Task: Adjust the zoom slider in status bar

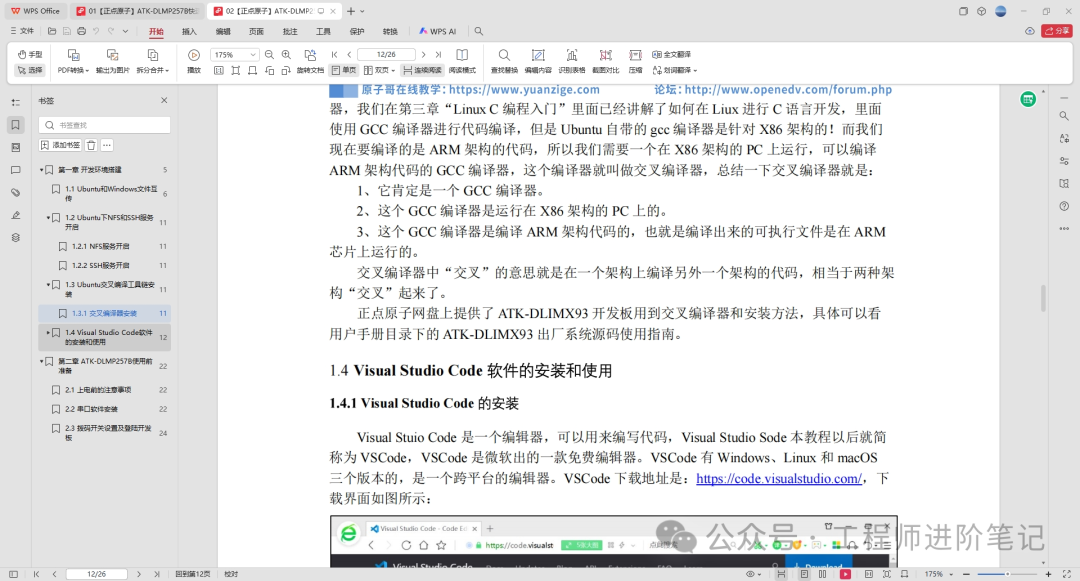Action: pos(1007,574)
